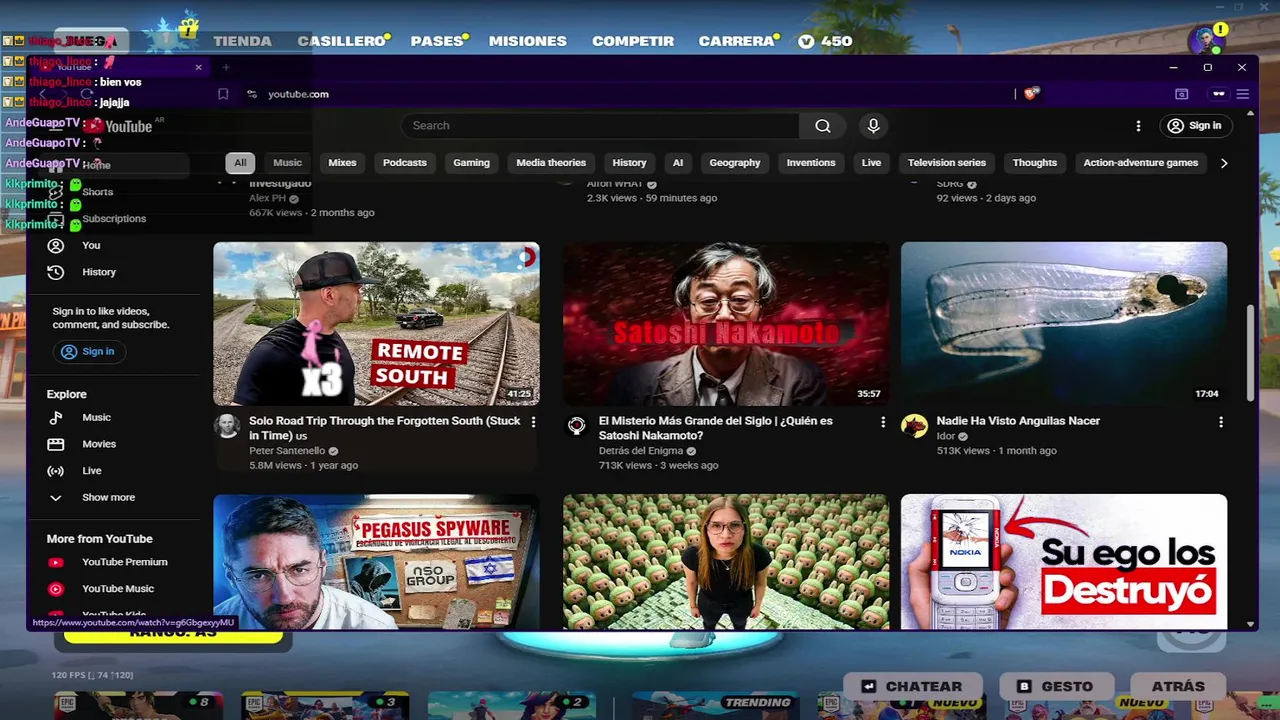Click the CHATEAR button in game

(912, 686)
